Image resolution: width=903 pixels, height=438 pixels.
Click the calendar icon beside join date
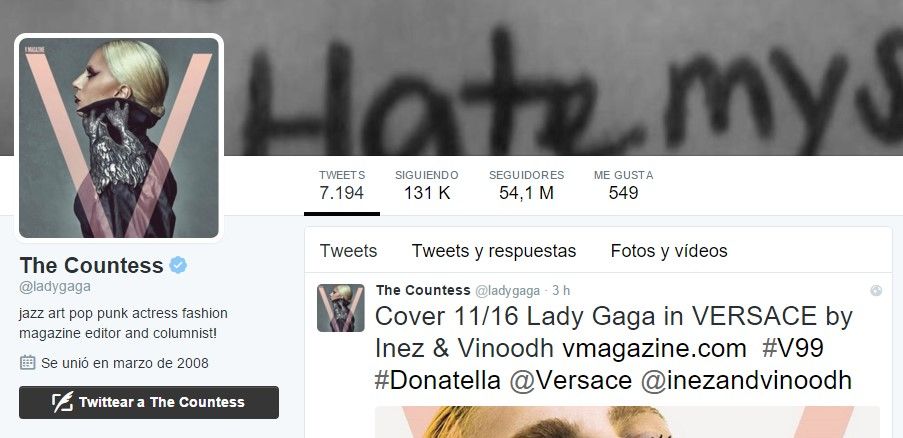[x=27, y=363]
